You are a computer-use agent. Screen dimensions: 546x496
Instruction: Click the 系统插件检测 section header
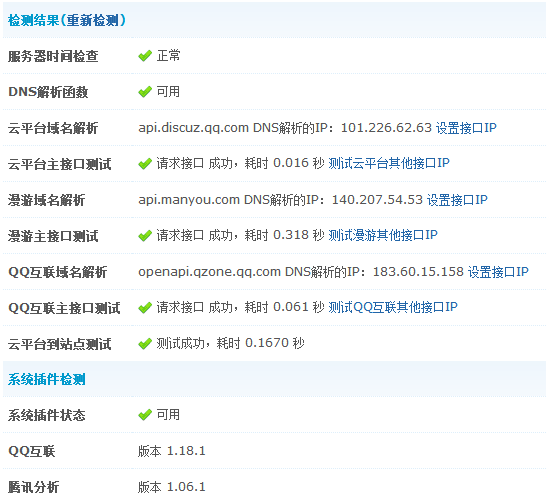click(x=47, y=379)
